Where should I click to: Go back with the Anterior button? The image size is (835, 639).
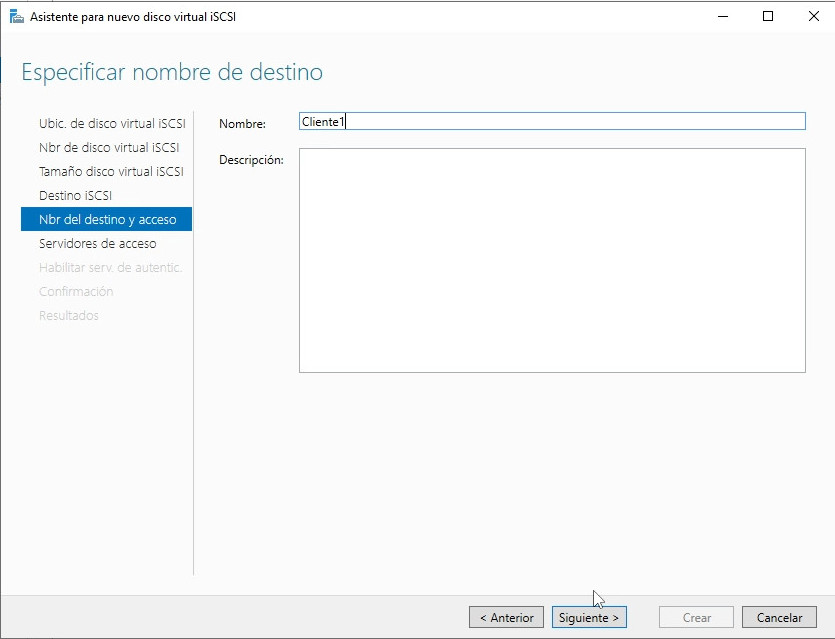507,618
